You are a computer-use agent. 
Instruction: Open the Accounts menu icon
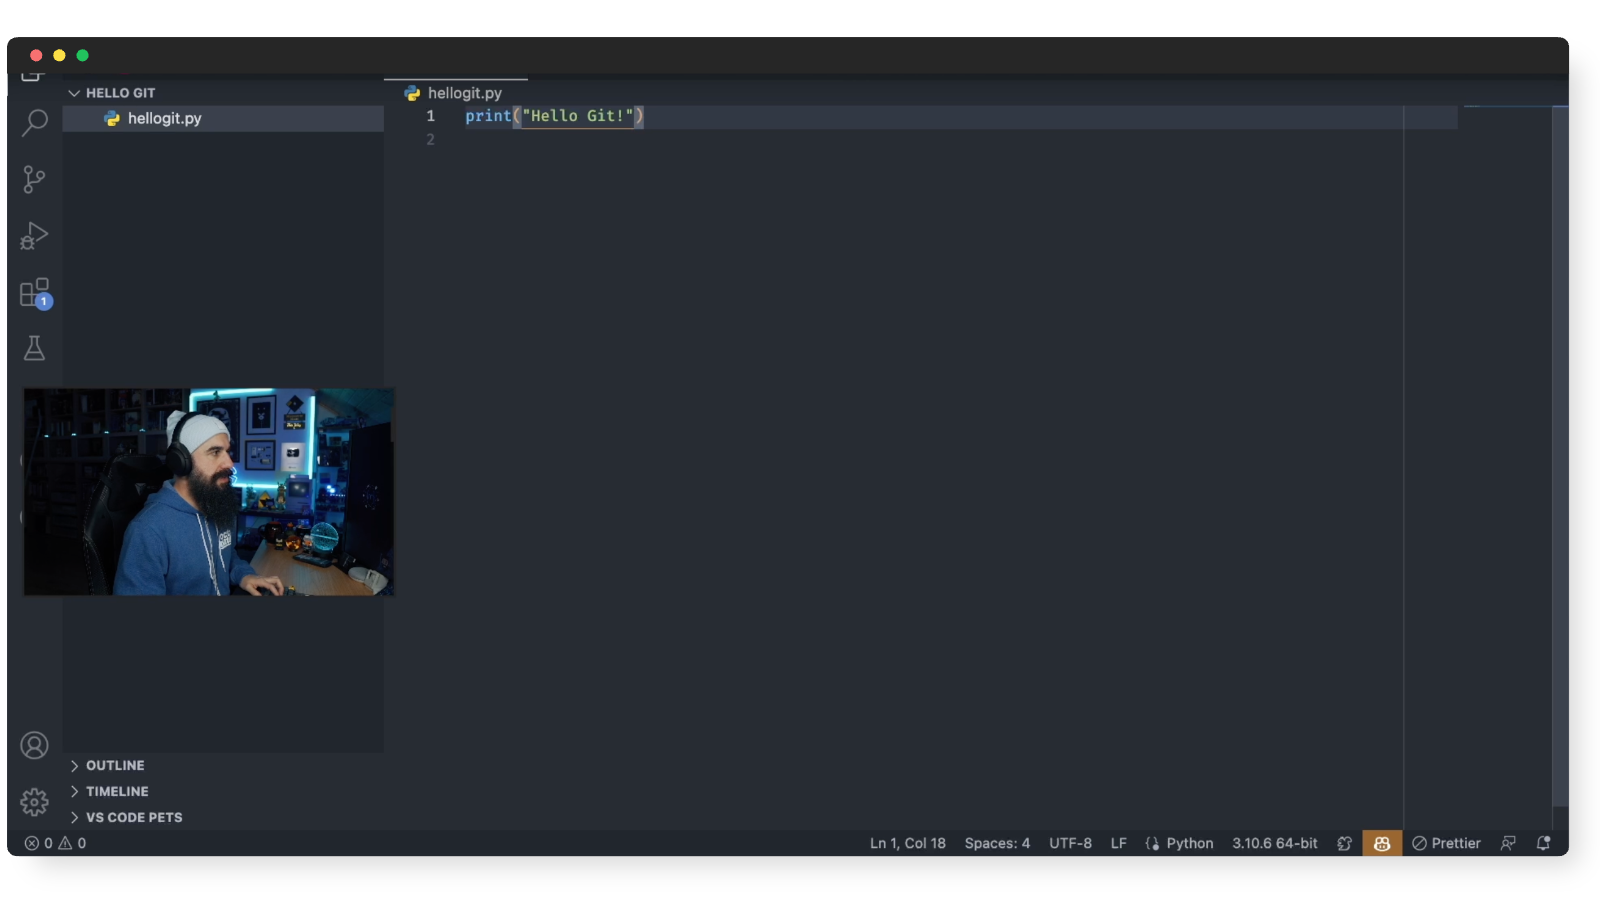[x=34, y=746]
